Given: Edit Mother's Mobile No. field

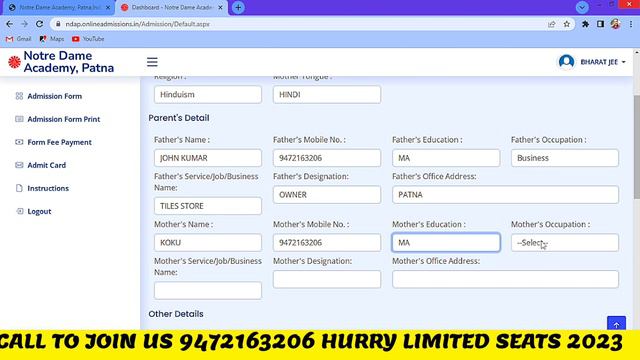Looking at the screenshot, I should pyautogui.click(x=327, y=242).
